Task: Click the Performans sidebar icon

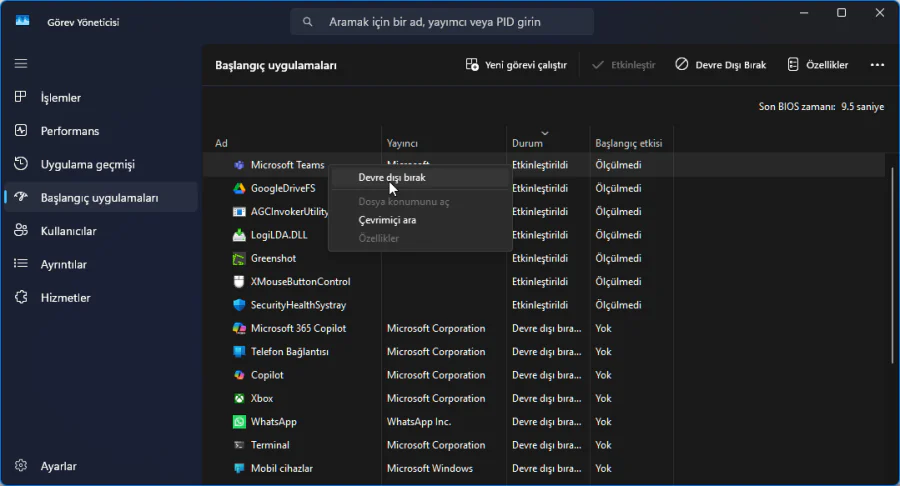Action: pyautogui.click(x=21, y=130)
